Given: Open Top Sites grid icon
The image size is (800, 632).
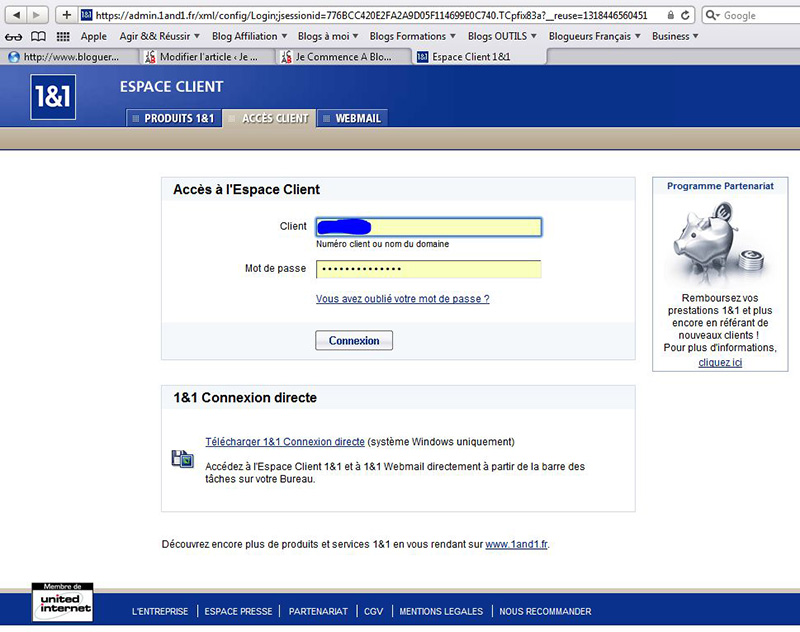Looking at the screenshot, I should pyautogui.click(x=63, y=36).
